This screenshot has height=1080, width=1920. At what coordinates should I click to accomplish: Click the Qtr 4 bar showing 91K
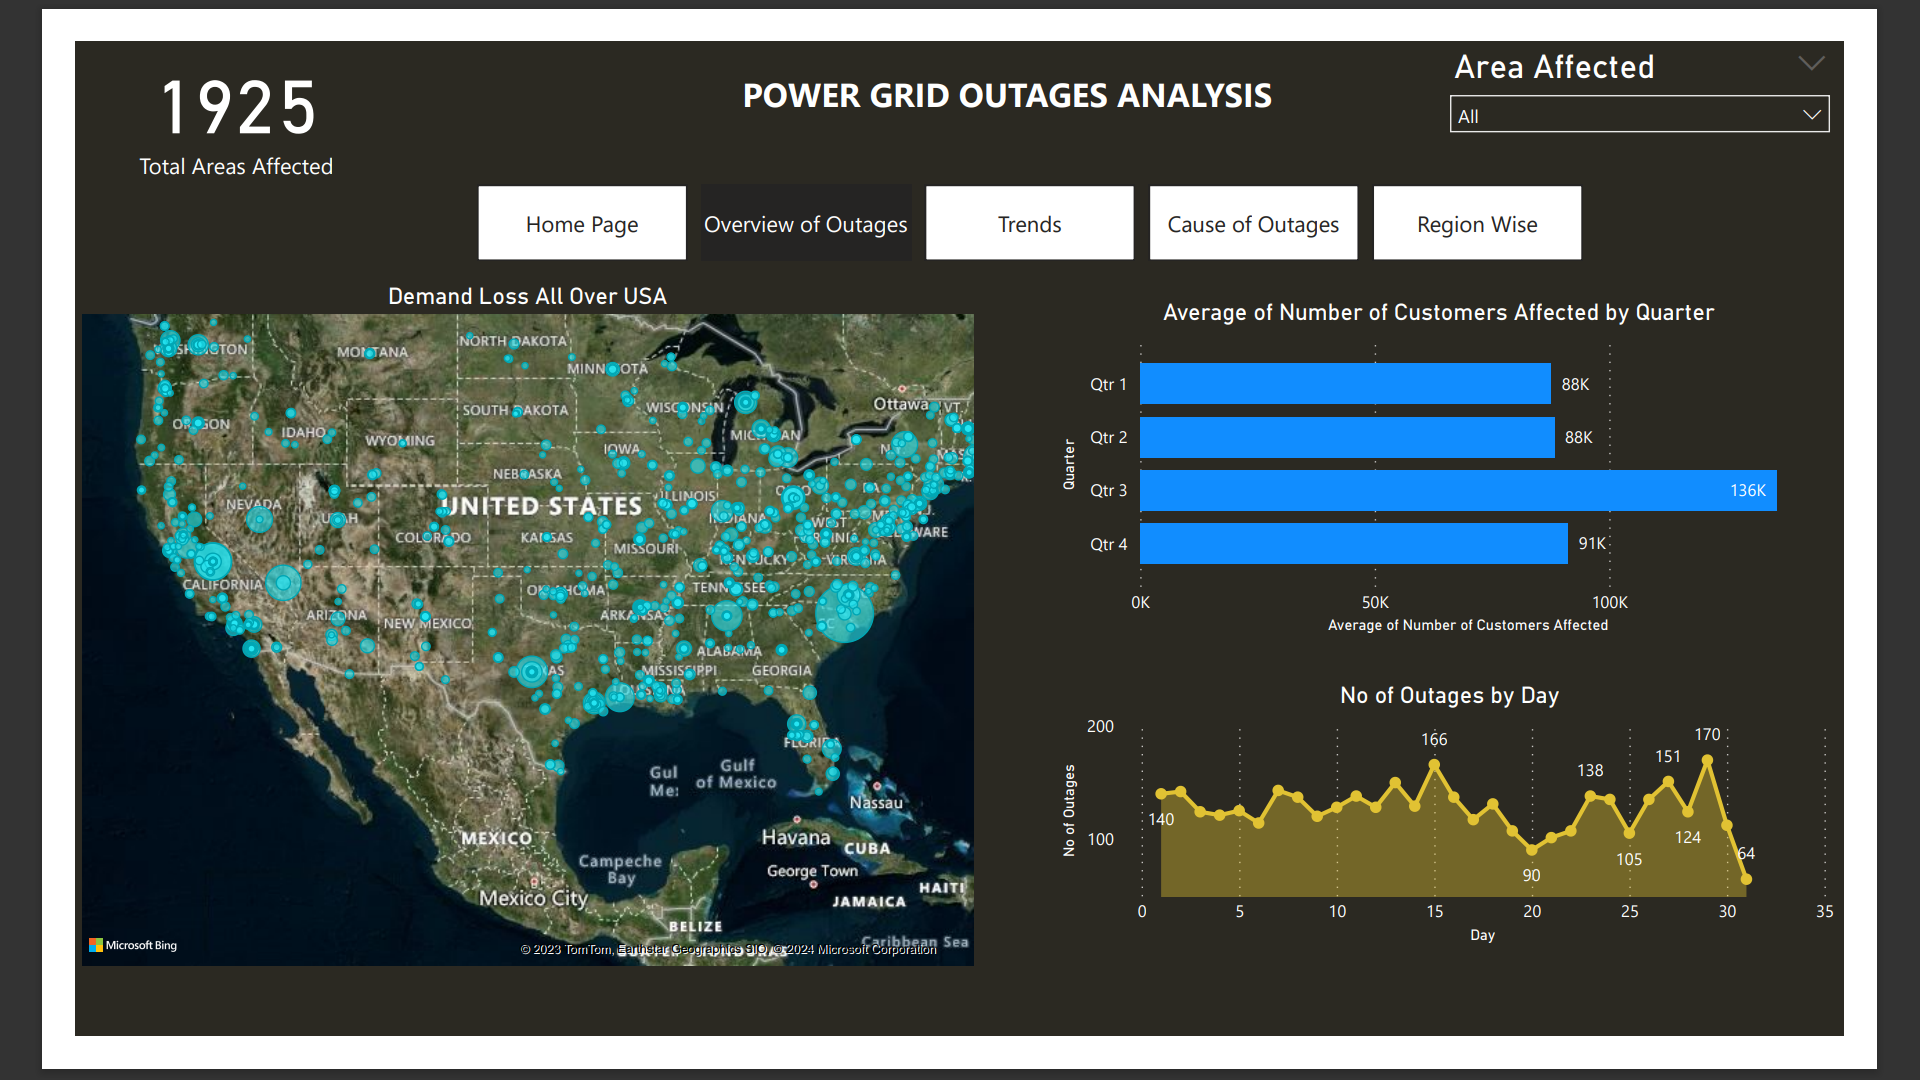tap(1353, 544)
